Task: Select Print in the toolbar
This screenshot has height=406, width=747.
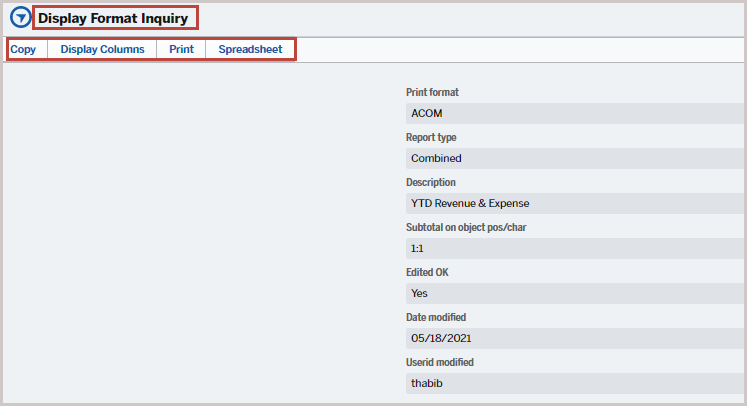Action: coord(181,49)
